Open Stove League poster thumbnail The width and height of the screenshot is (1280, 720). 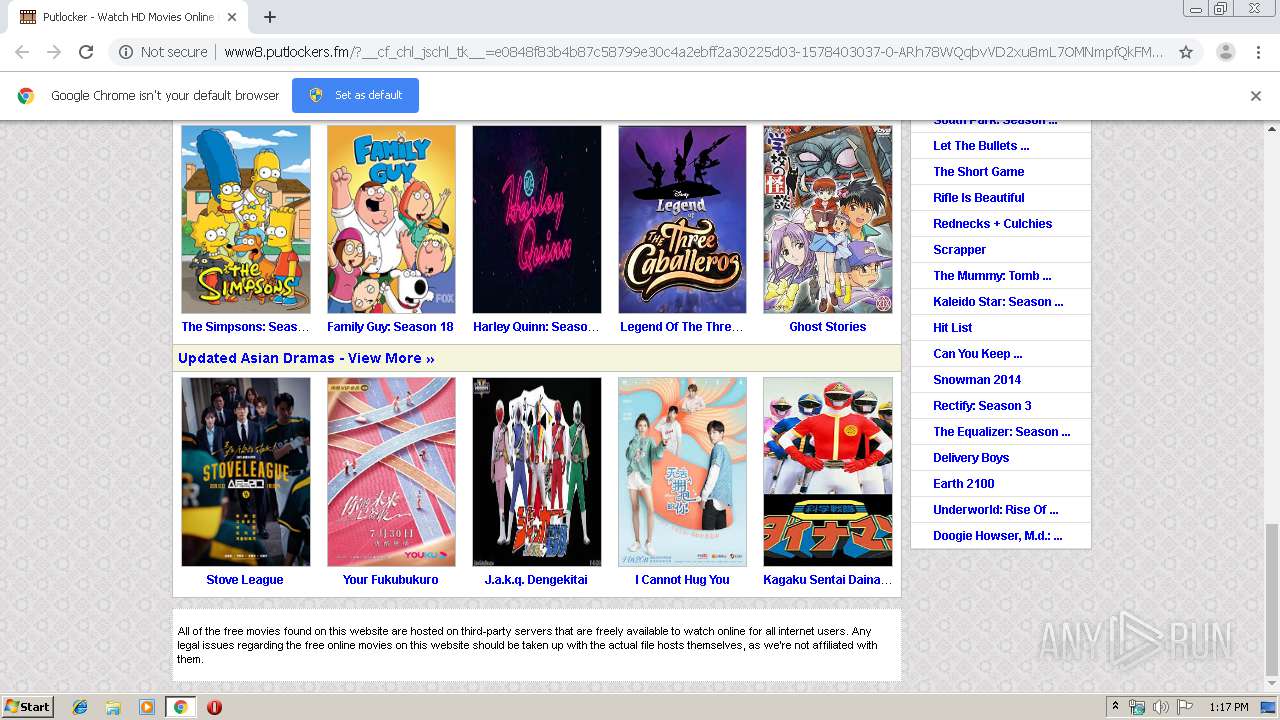[x=246, y=472]
